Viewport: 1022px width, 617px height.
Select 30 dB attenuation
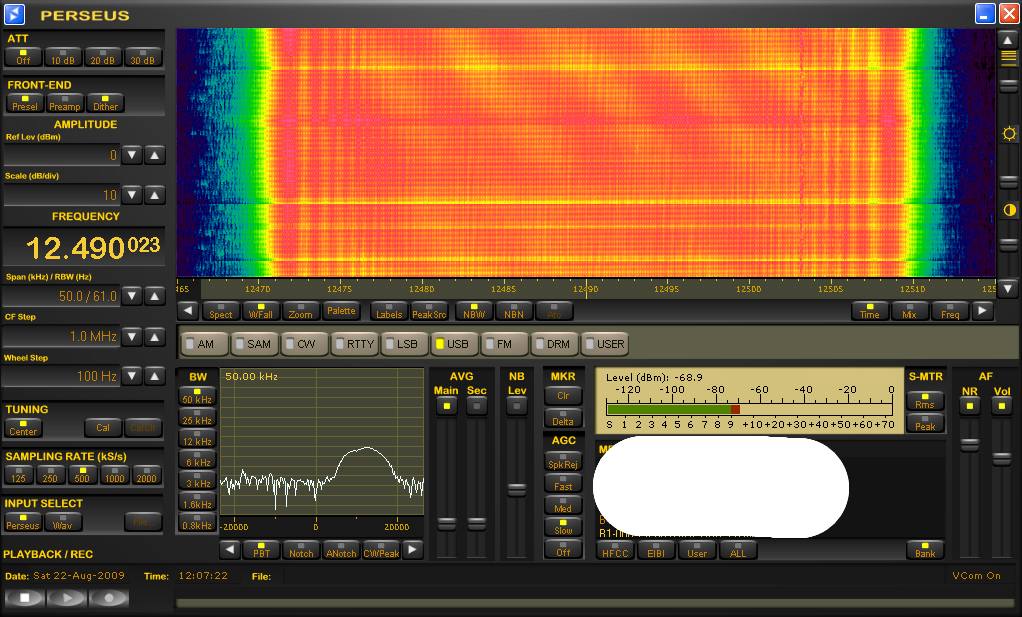coord(143,57)
